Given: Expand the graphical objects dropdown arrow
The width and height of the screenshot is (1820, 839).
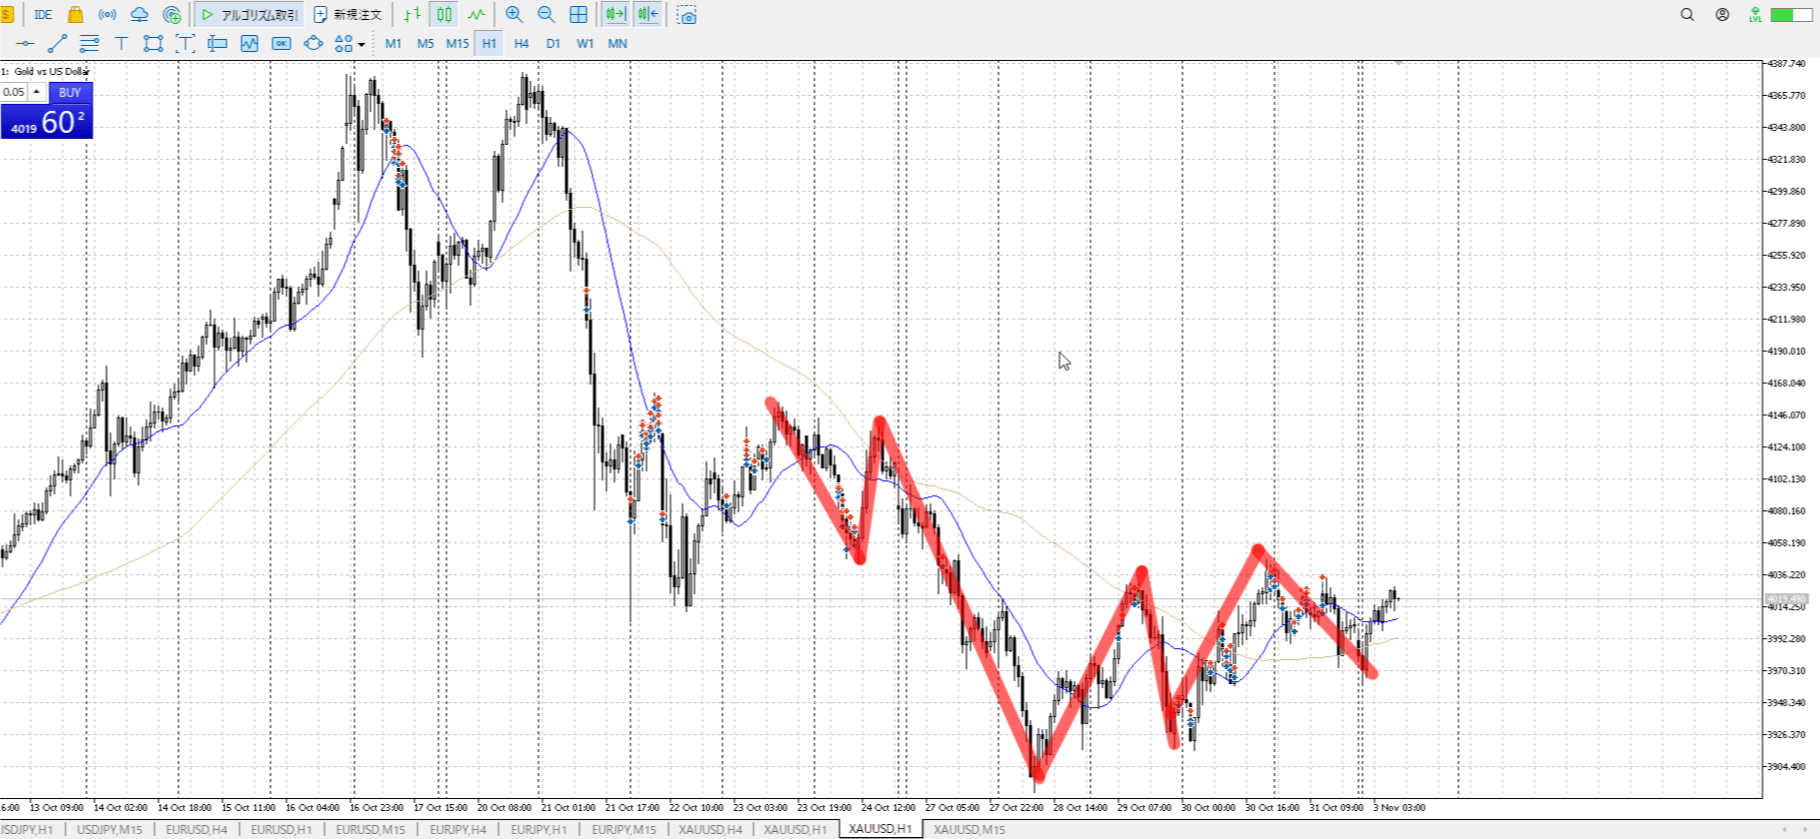Looking at the screenshot, I should click(361, 44).
